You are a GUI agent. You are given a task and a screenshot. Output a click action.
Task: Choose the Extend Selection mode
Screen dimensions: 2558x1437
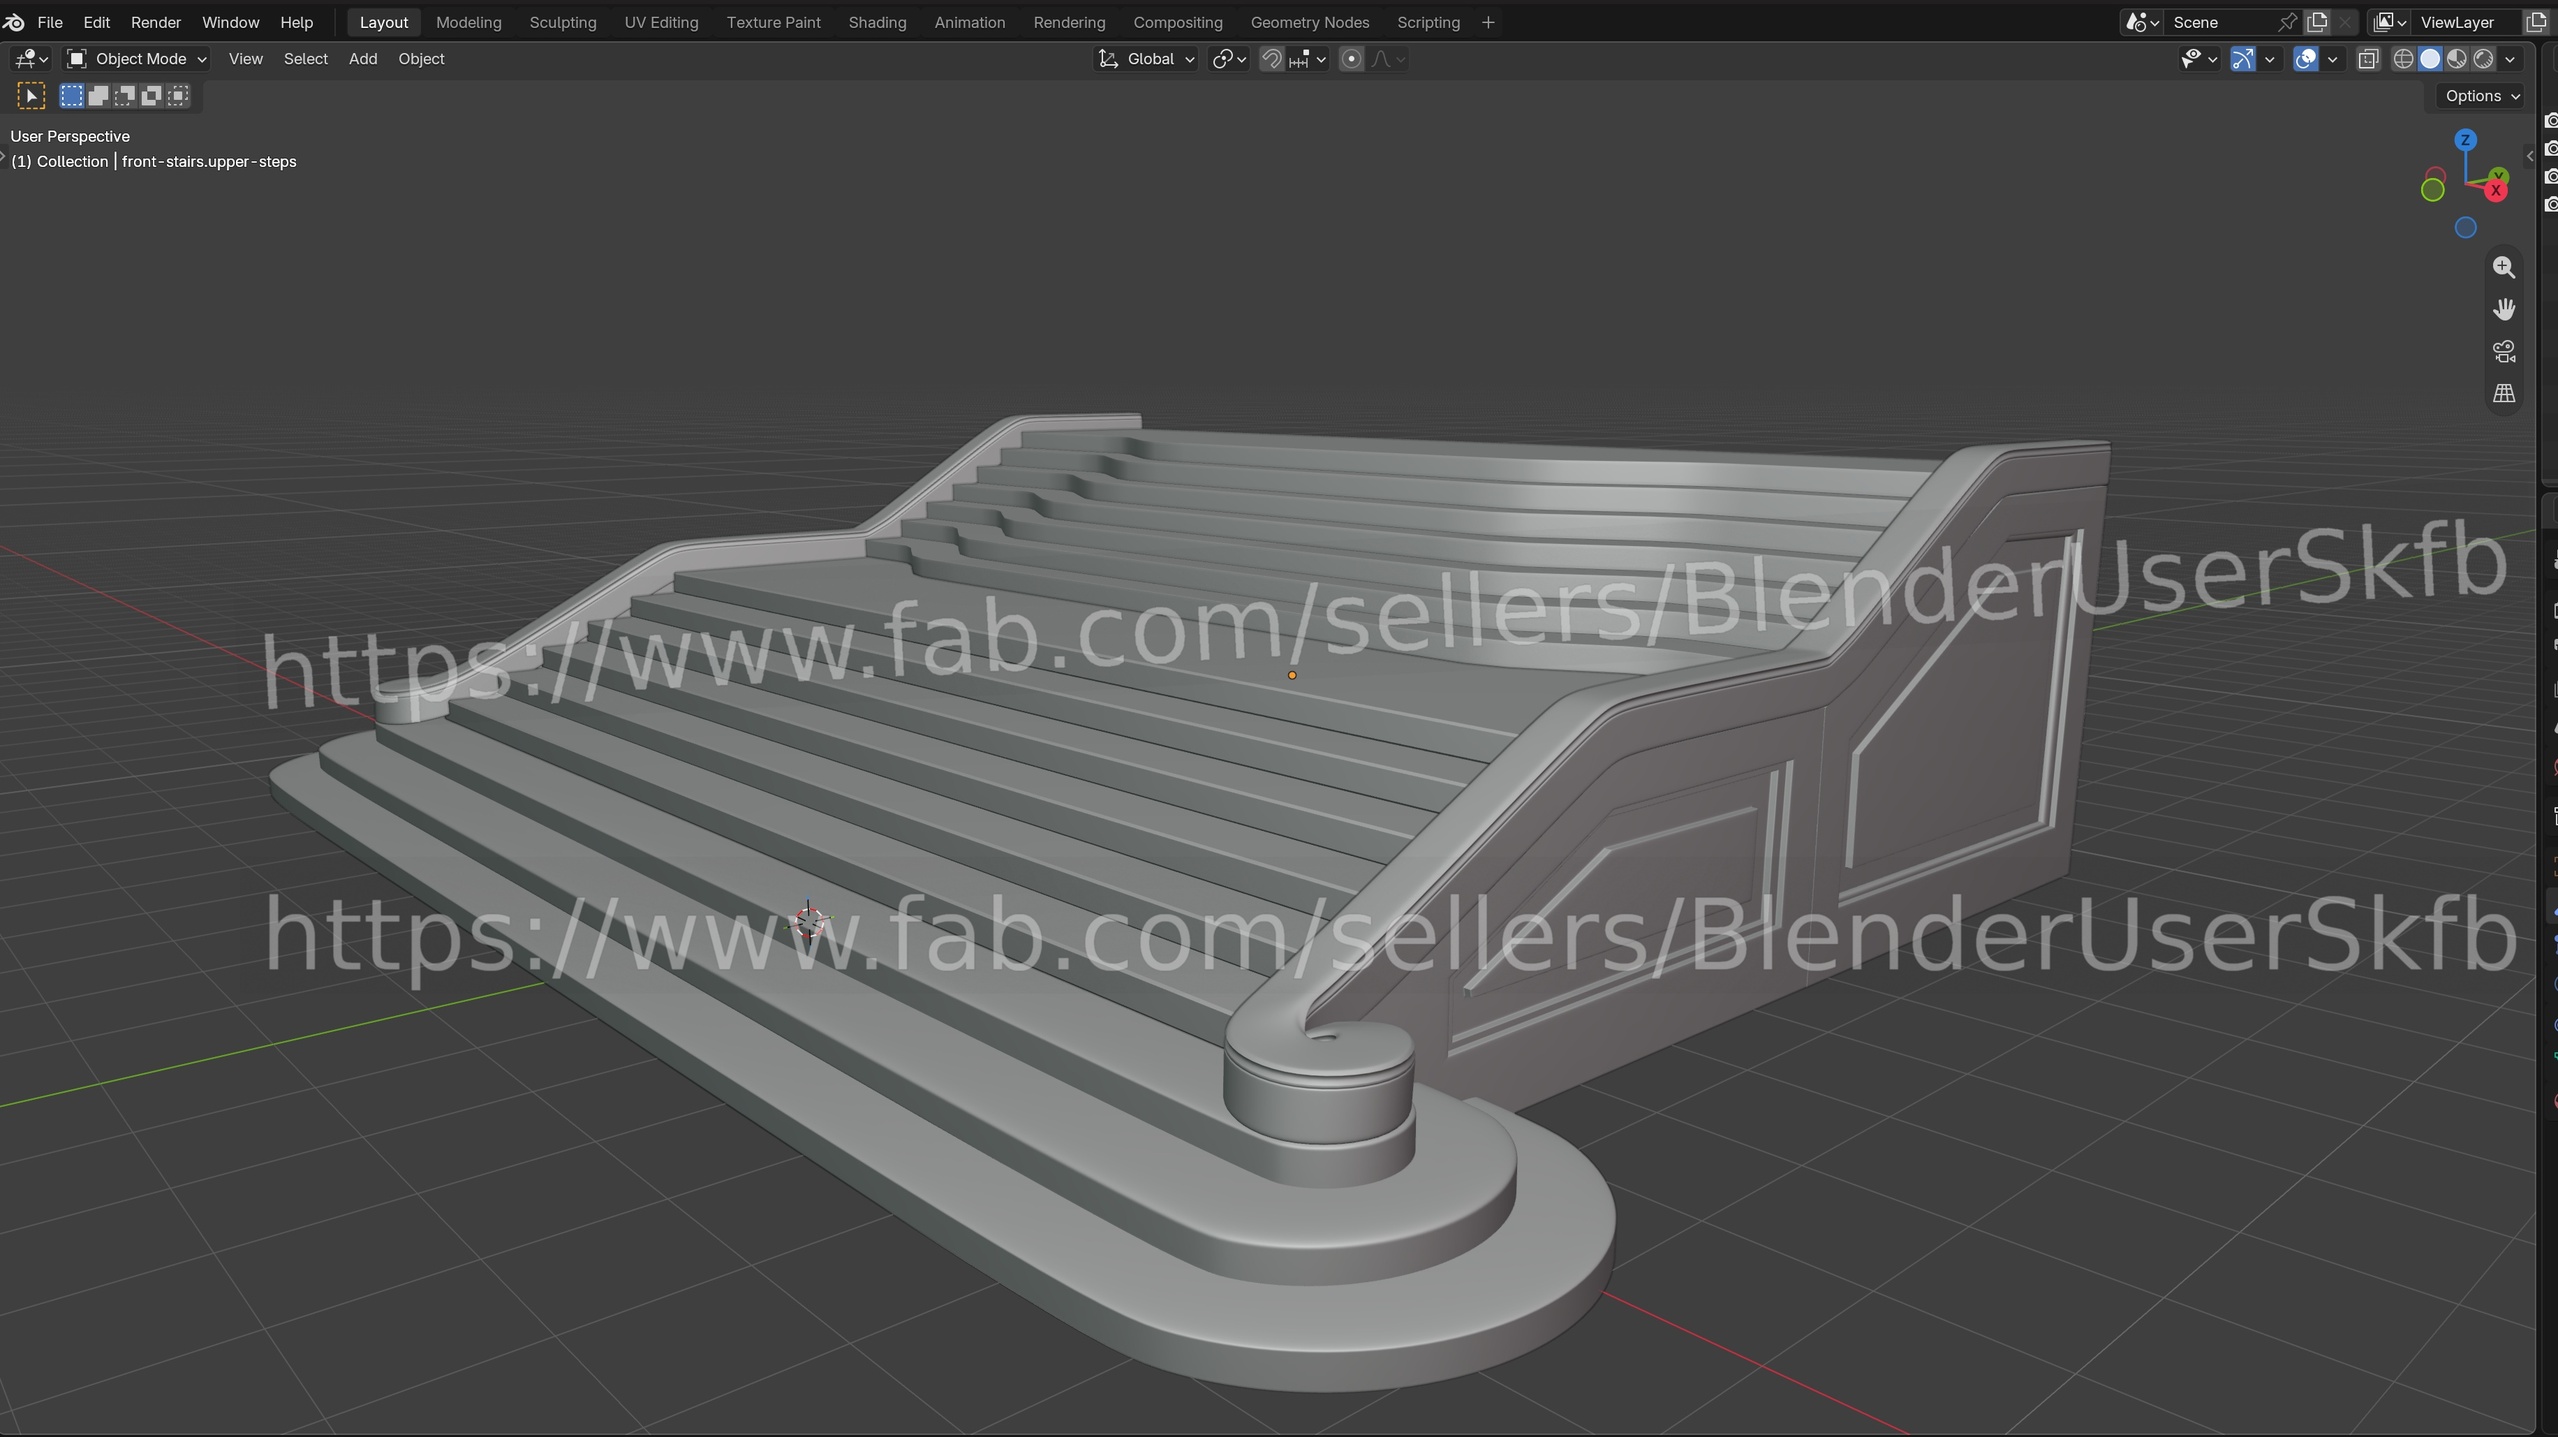point(98,96)
